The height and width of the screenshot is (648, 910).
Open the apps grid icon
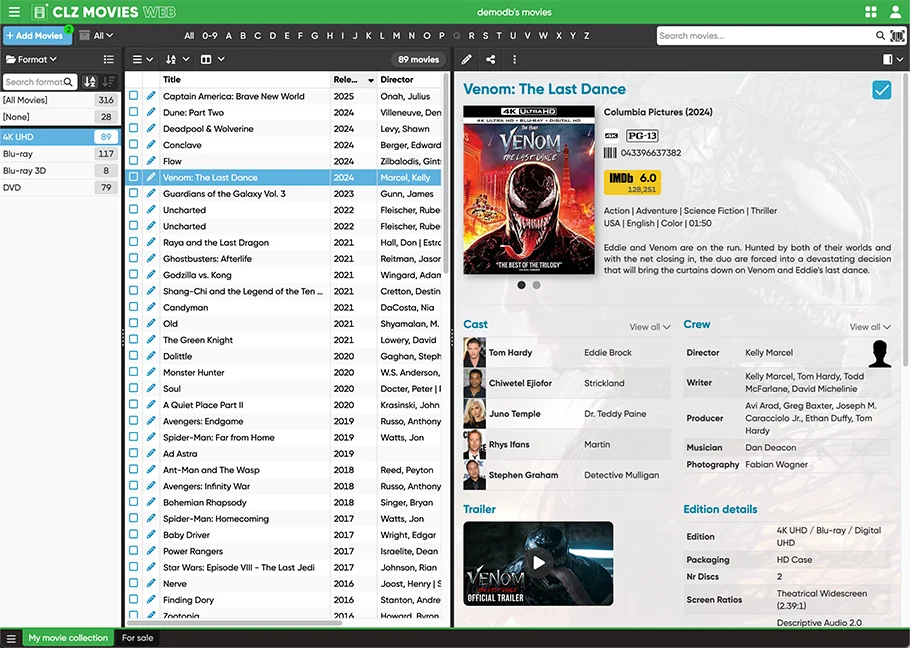point(871,12)
